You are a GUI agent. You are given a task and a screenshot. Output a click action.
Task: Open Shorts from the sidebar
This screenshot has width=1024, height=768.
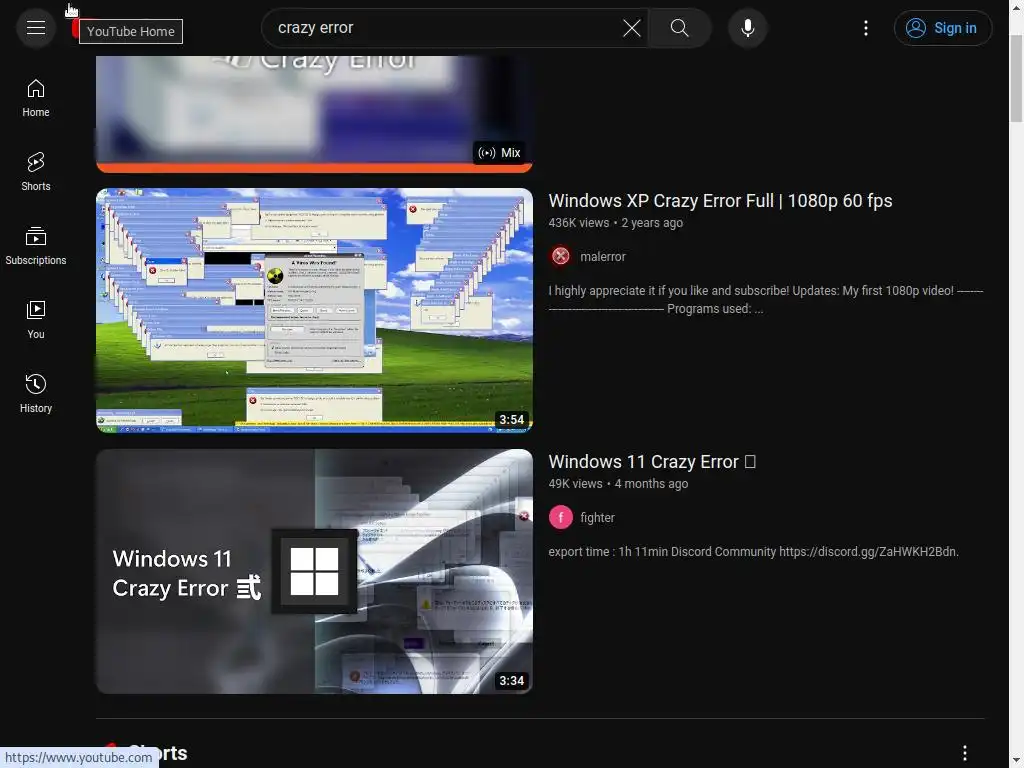coord(36,172)
